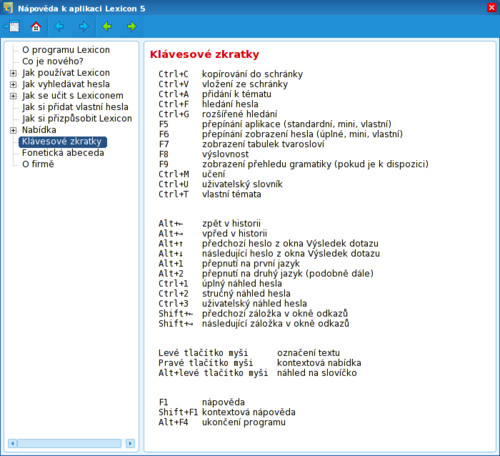Viewport: 500px width, 456px height.
Task: Expand the 'Jak se učit s Lexiconem' node
Action: (x=13, y=96)
